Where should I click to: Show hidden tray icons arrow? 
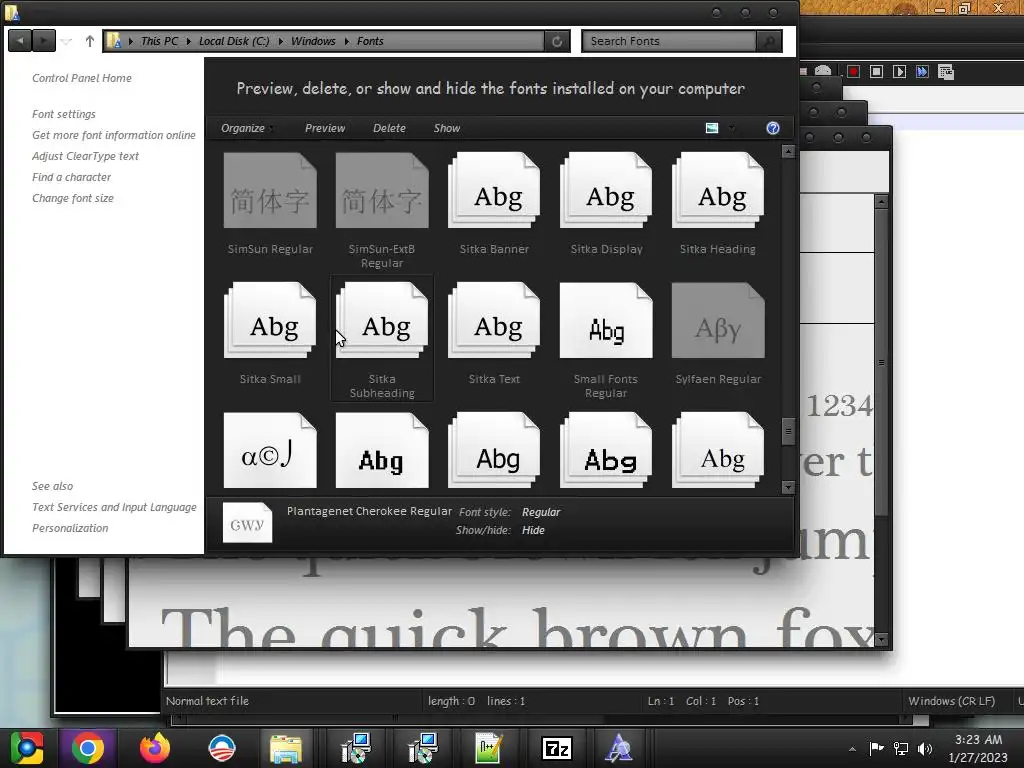click(852, 748)
